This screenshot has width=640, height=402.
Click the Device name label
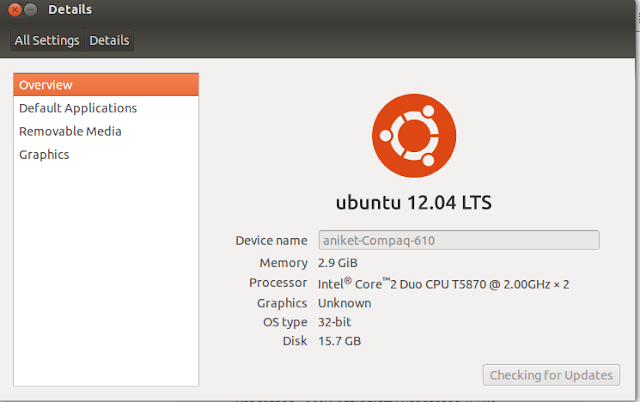coord(271,240)
